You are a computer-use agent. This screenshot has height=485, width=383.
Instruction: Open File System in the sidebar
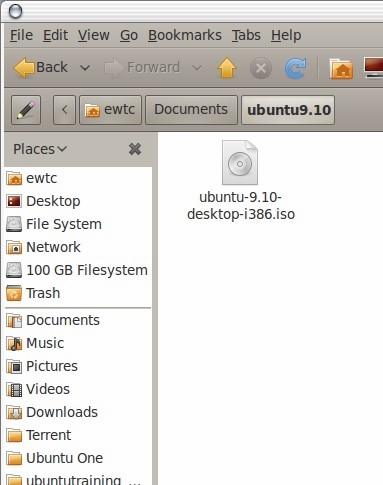(x=78, y=224)
